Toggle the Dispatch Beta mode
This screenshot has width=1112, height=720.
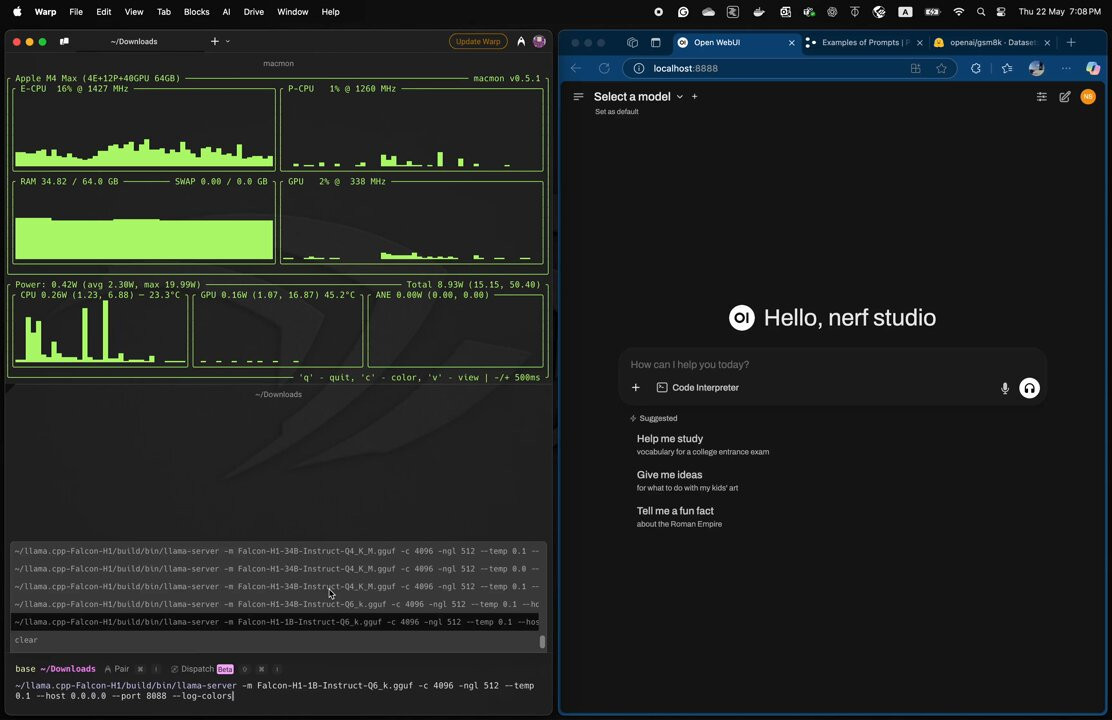coord(202,669)
